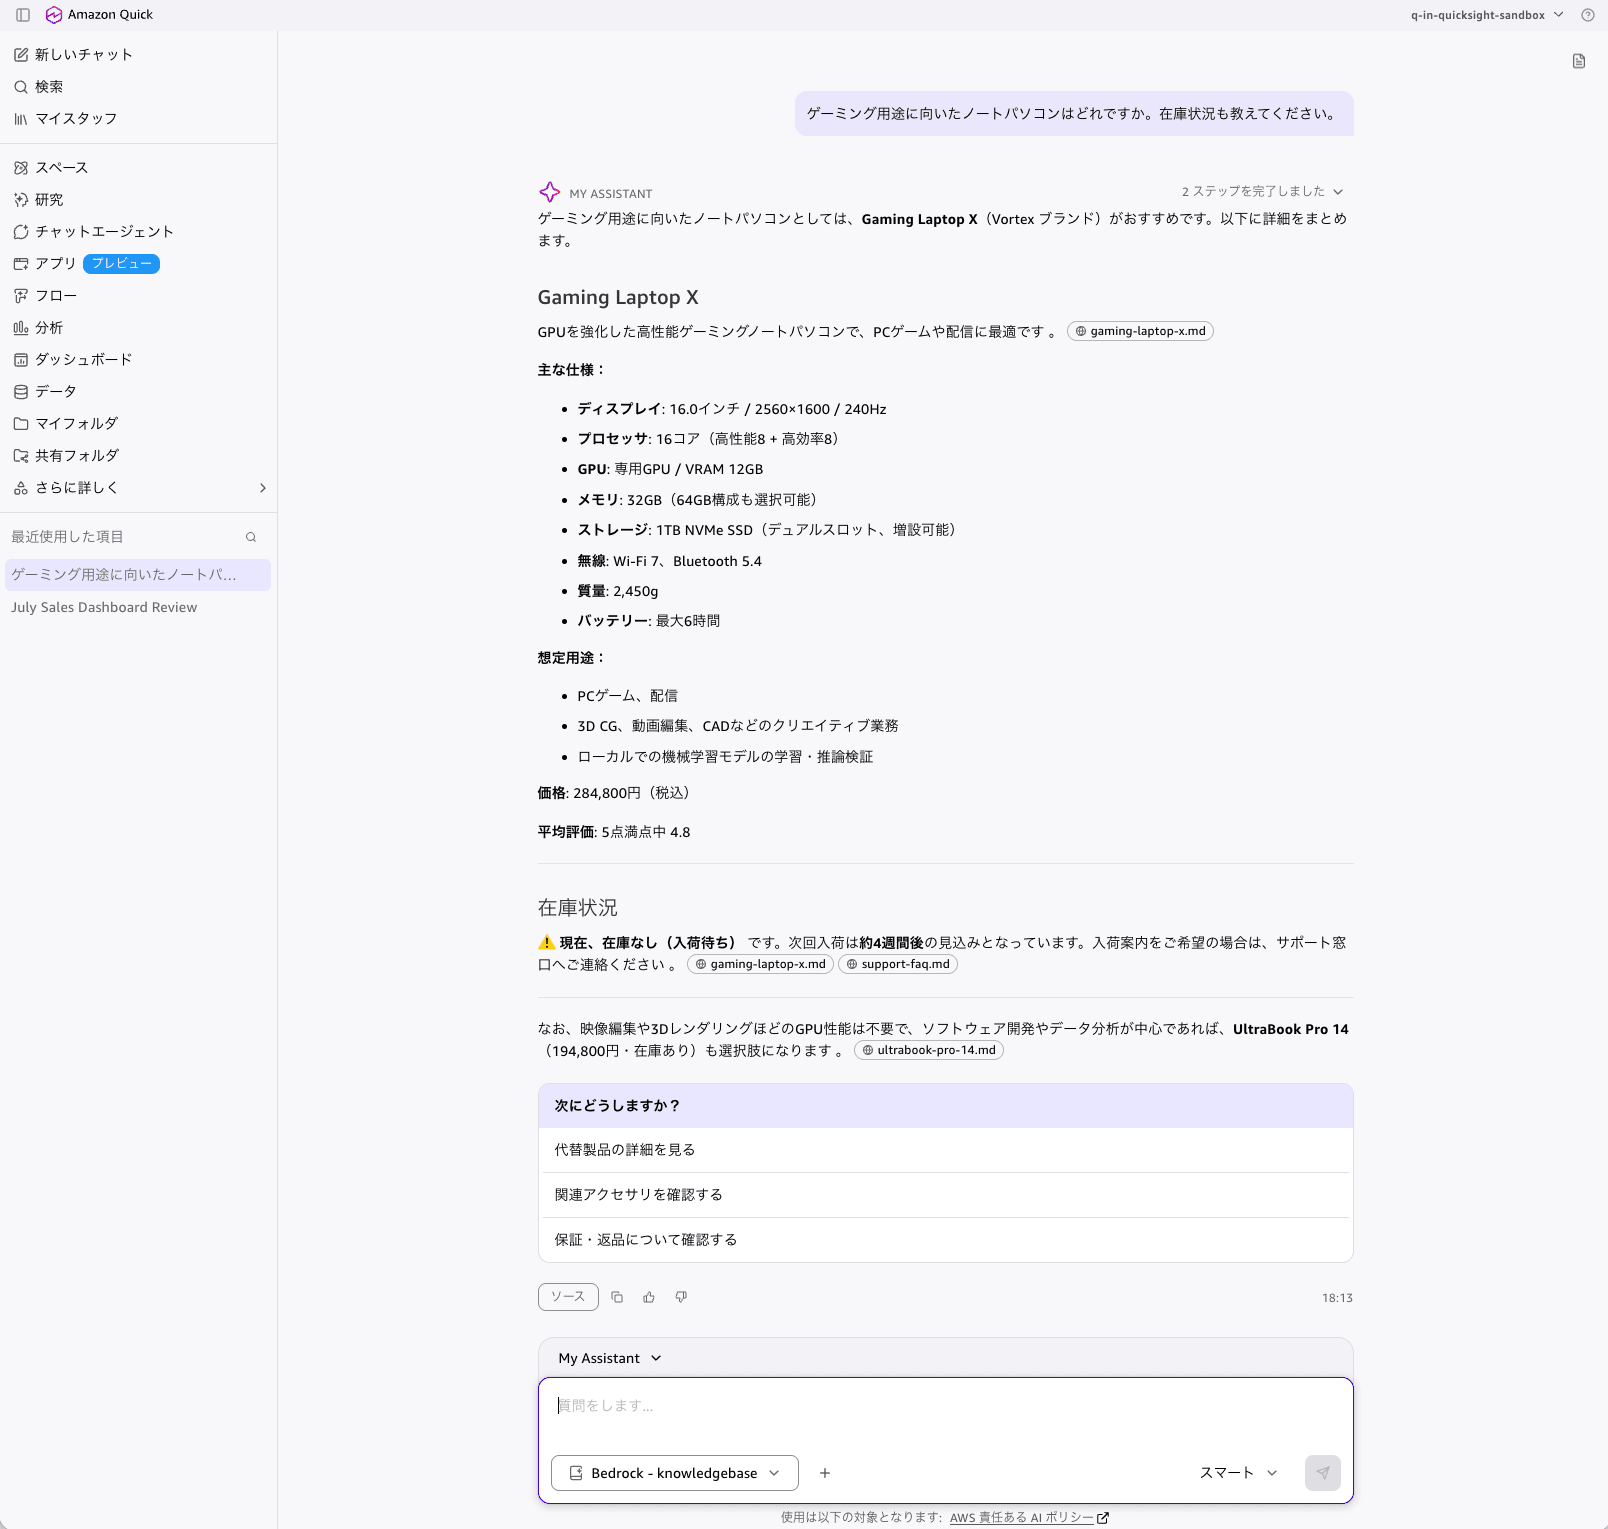The width and height of the screenshot is (1608, 1529).
Task: Open AWS 責任ある AI ポリシー link
Action: tap(1029, 1518)
